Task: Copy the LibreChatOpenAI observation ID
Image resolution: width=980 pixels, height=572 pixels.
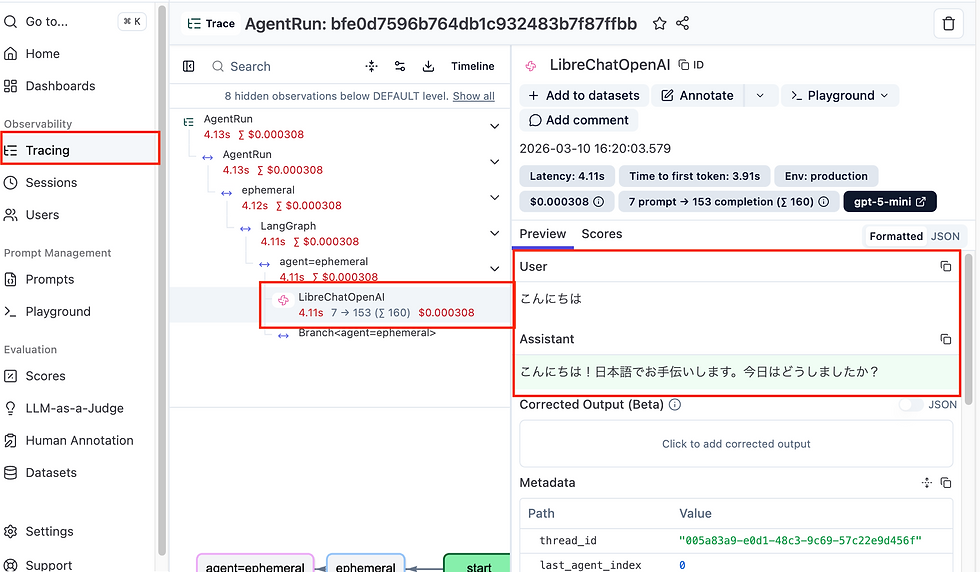Action: (691, 64)
